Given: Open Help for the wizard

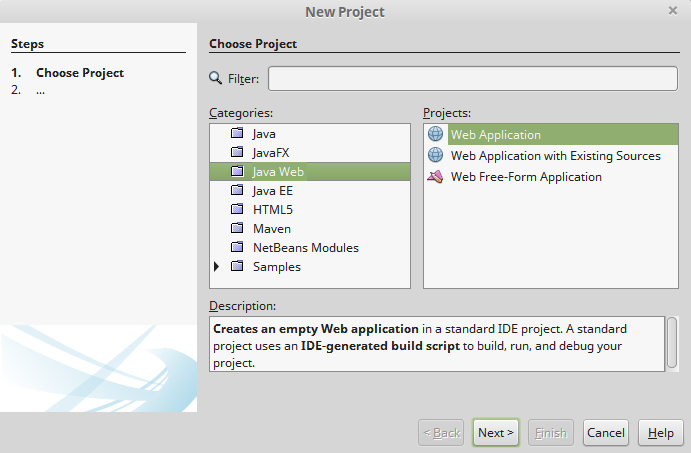Looking at the screenshot, I should click(x=660, y=433).
